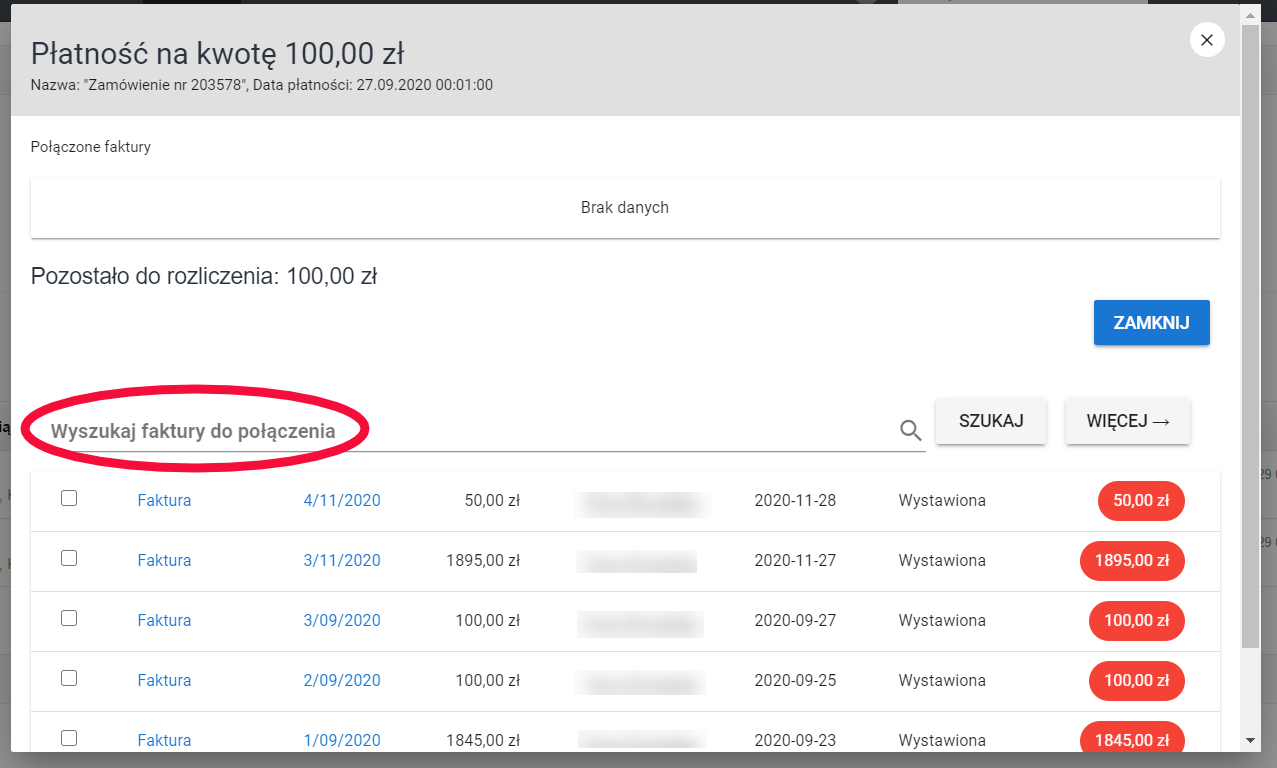The height and width of the screenshot is (768, 1277).
Task: Expand more options with WIĘCEJ button
Action: [1127, 421]
